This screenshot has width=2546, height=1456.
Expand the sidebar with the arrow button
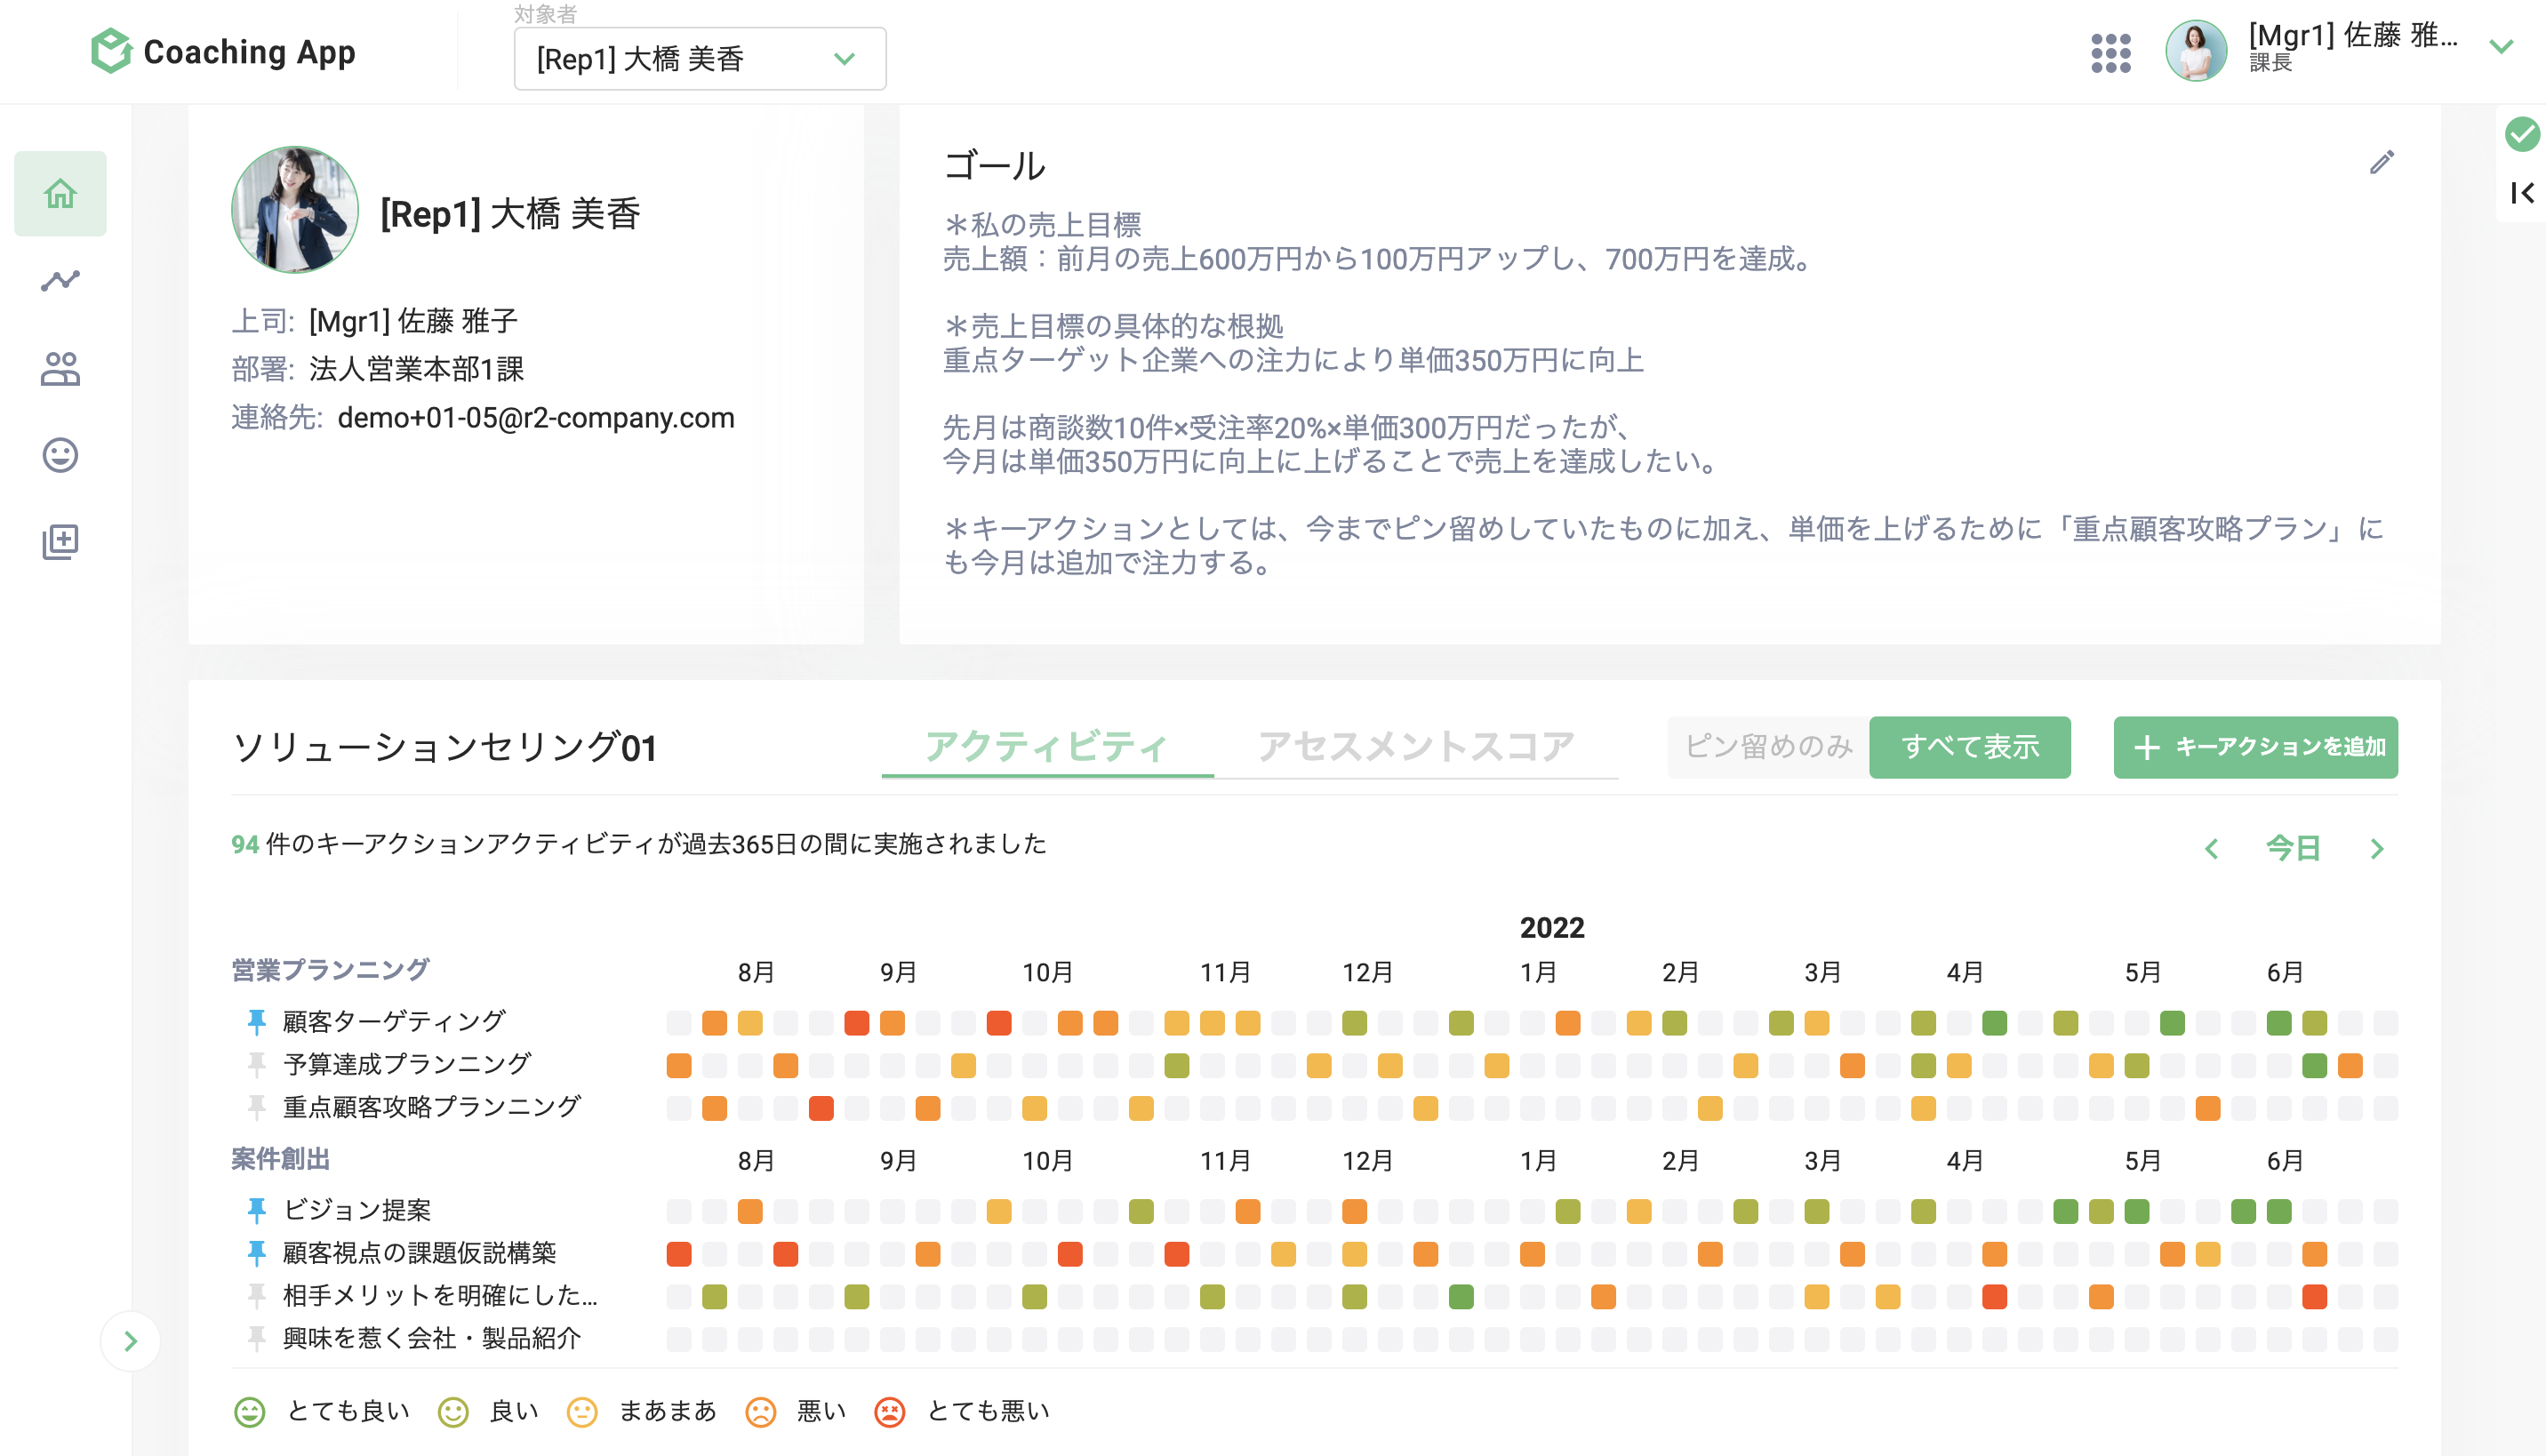131,1341
